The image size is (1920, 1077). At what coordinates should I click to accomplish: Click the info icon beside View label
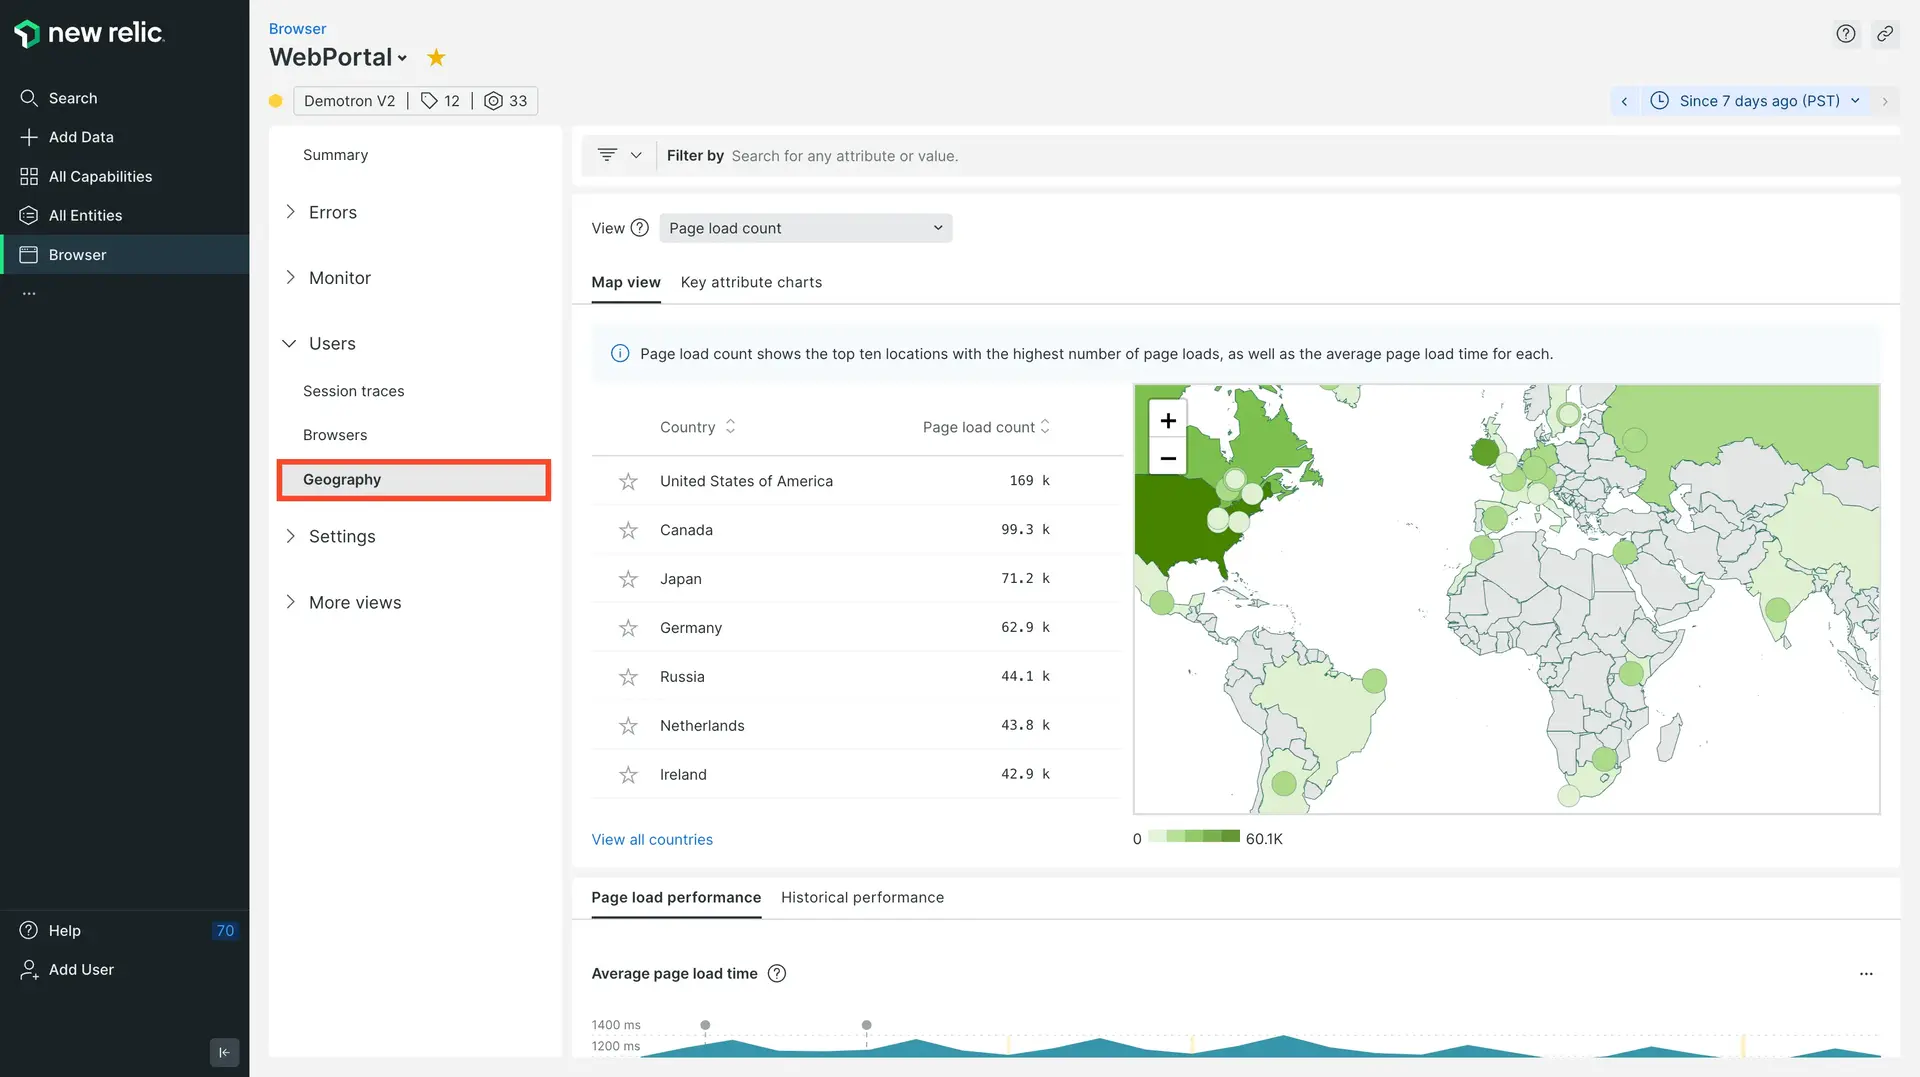(640, 228)
